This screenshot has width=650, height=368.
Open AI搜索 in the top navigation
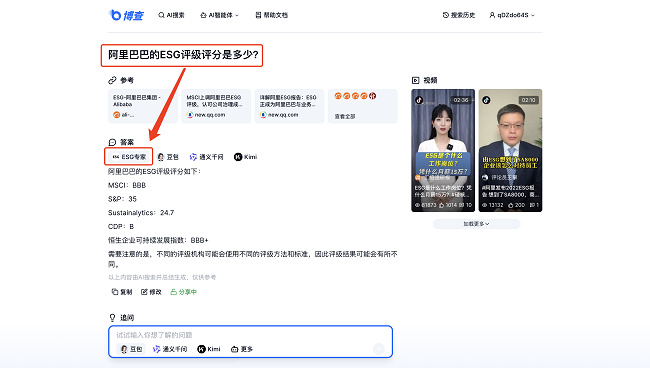pos(171,15)
